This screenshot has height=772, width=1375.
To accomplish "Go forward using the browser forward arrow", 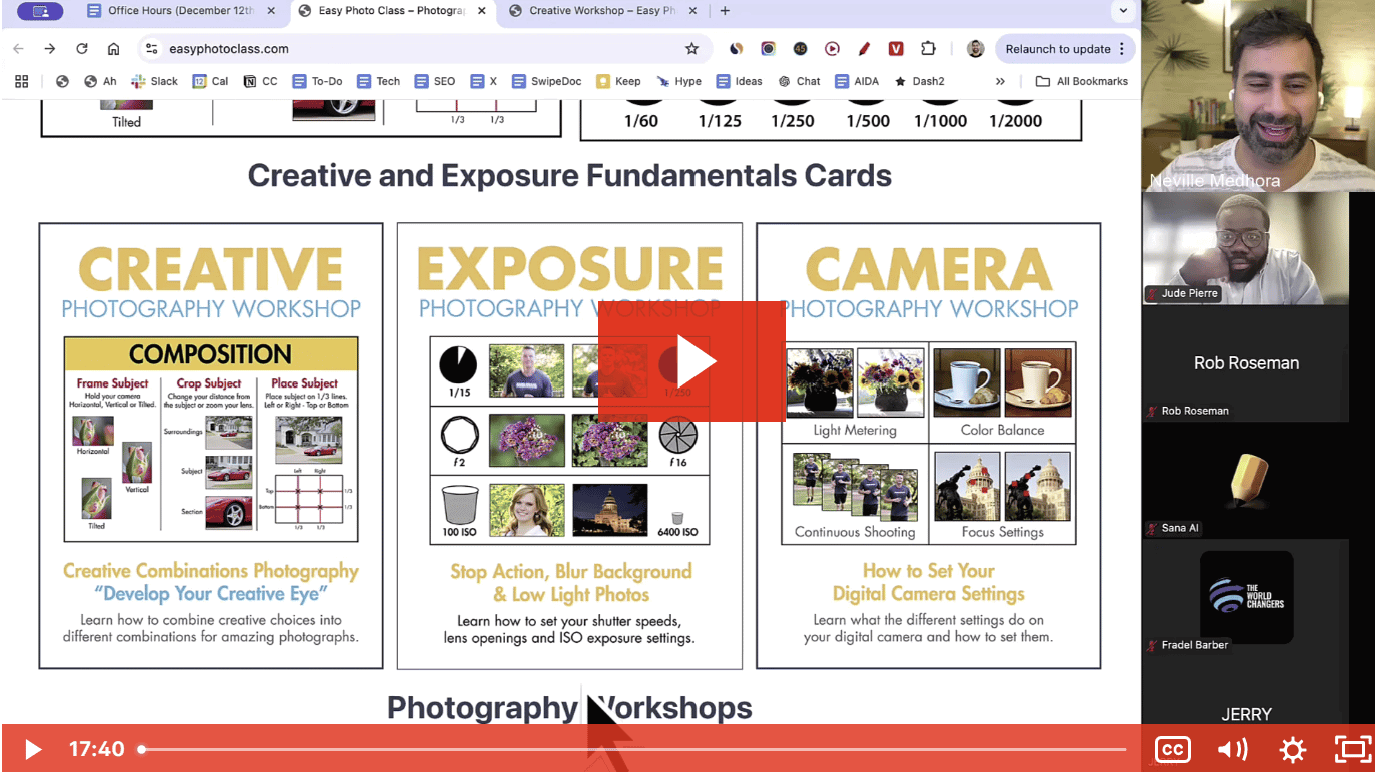I will (50, 48).
